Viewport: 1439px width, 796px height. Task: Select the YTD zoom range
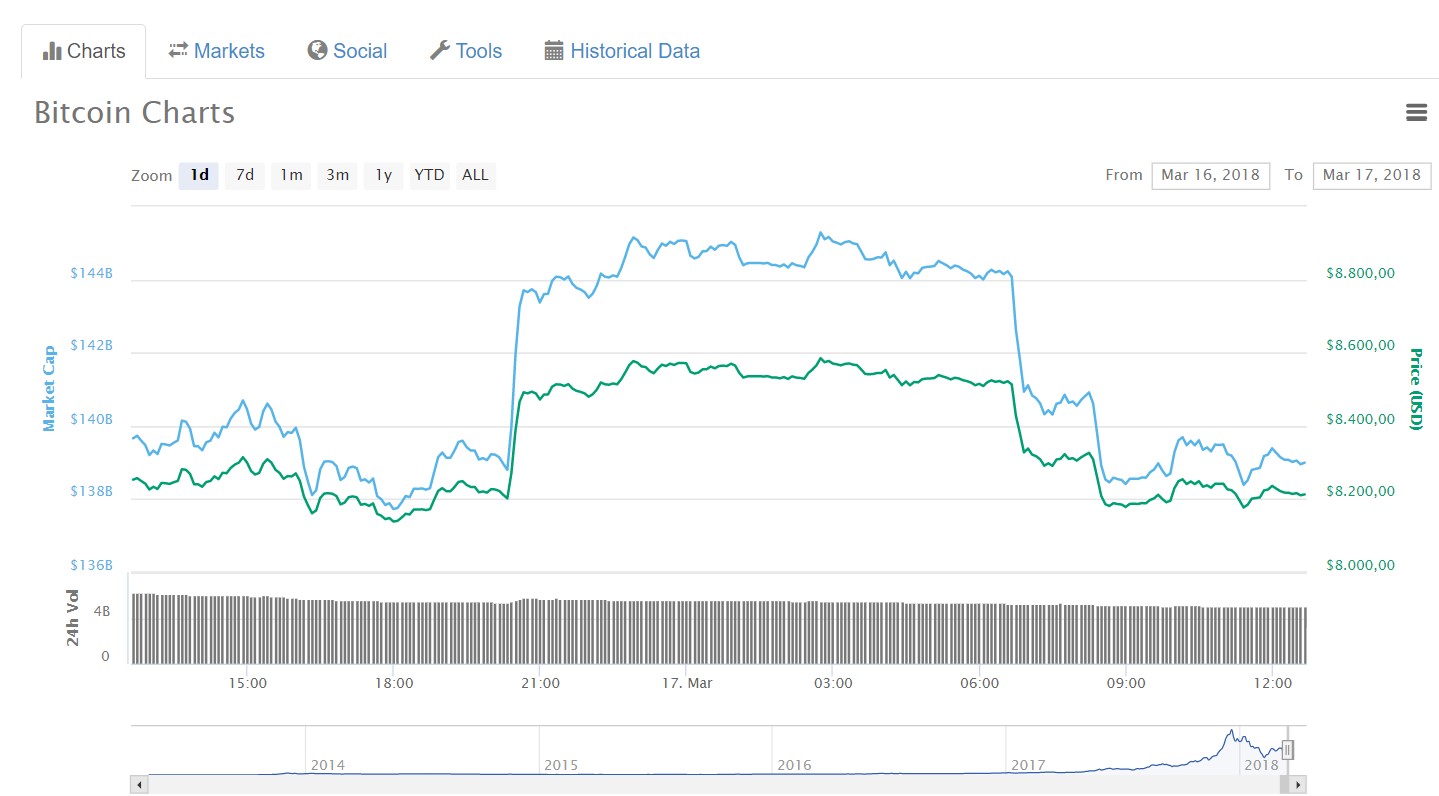click(429, 175)
